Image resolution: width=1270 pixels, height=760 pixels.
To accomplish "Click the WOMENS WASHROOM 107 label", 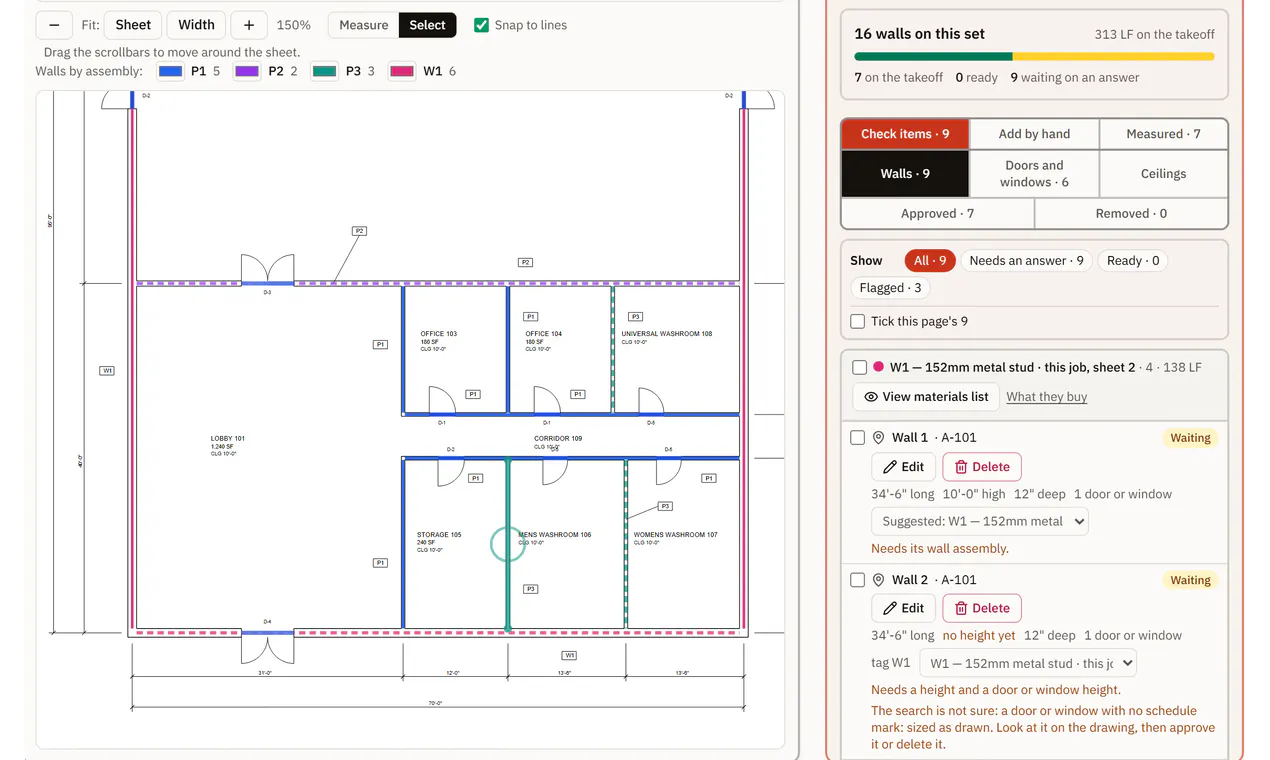I will (675, 535).
